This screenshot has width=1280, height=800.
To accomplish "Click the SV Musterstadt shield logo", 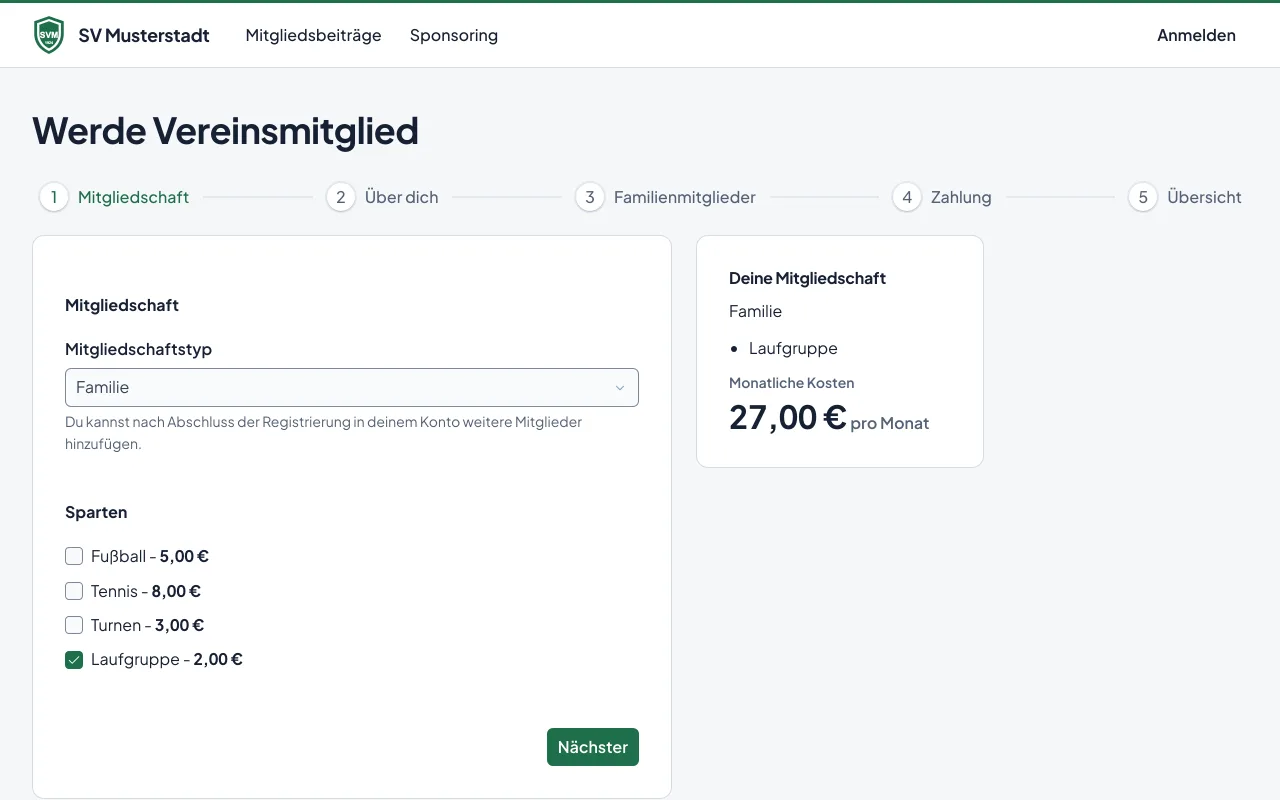I will [x=48, y=35].
